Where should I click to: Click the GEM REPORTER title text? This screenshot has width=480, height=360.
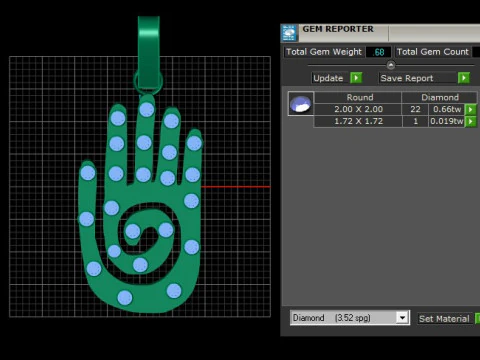338,29
